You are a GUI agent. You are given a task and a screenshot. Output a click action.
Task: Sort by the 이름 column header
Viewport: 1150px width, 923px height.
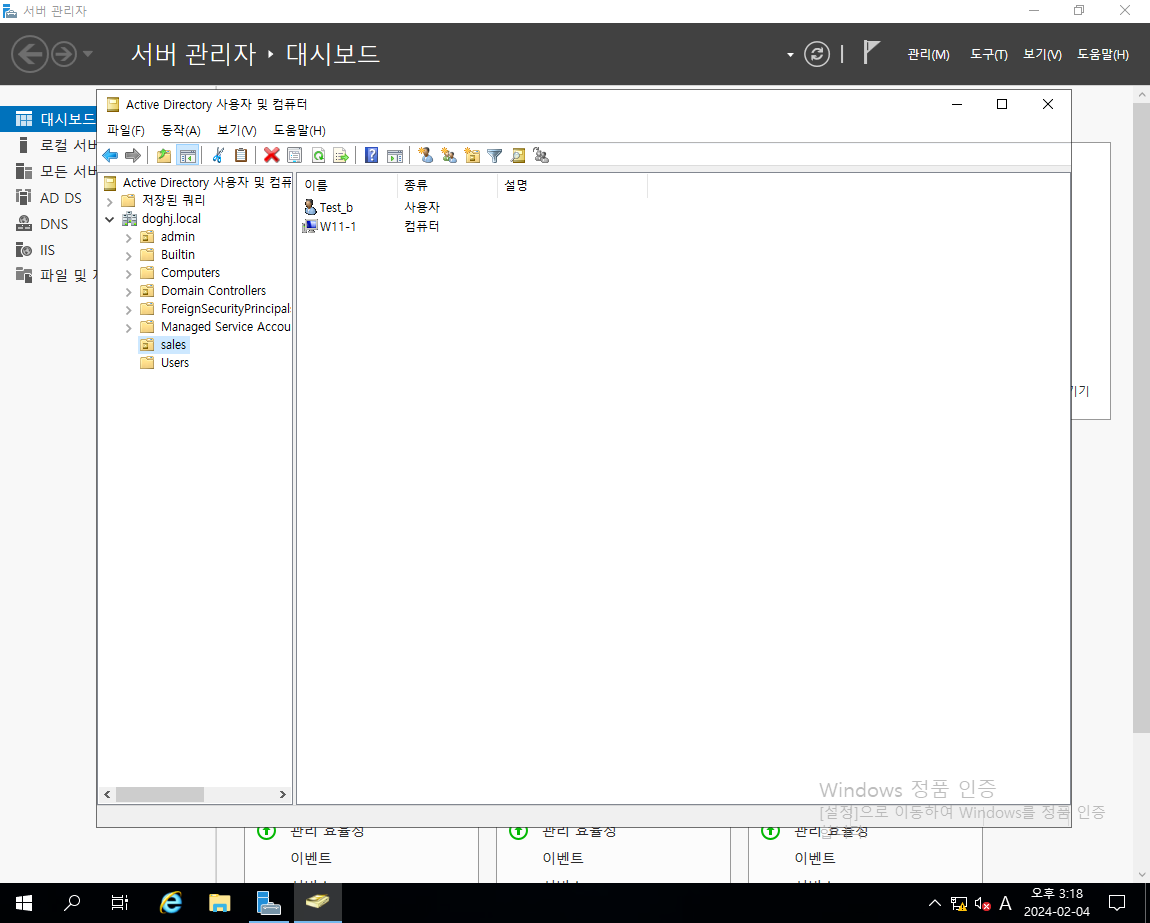click(347, 186)
